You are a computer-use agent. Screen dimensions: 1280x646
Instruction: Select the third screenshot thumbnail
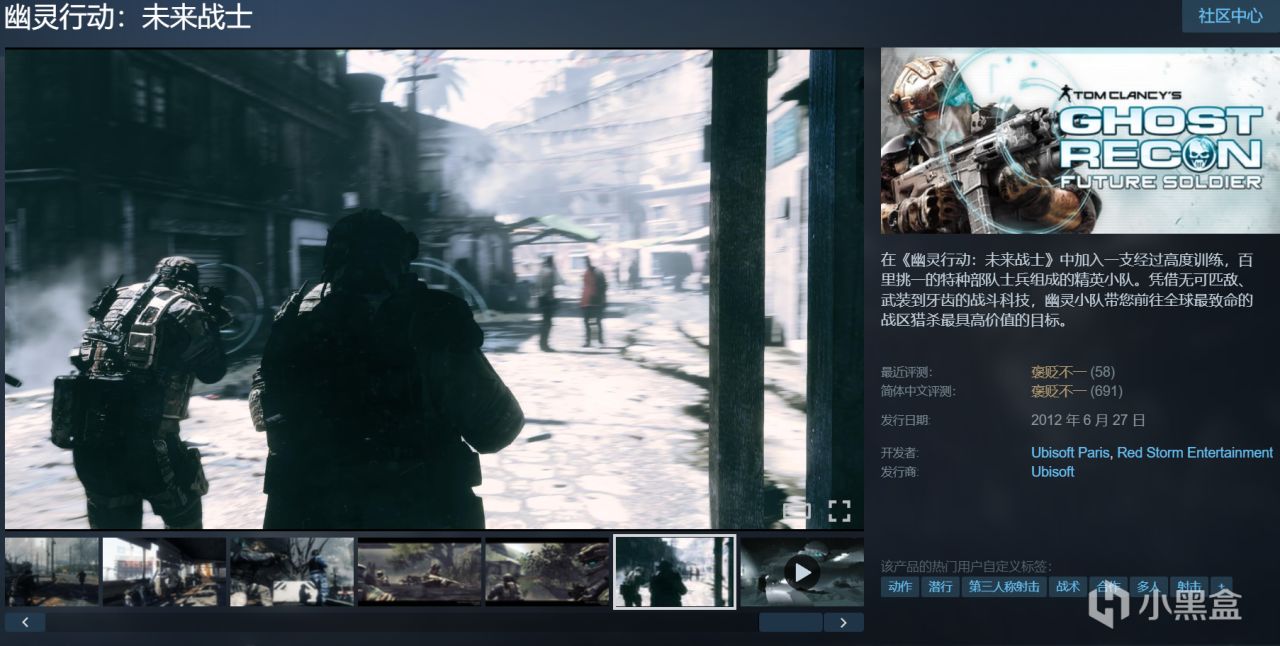pos(292,572)
